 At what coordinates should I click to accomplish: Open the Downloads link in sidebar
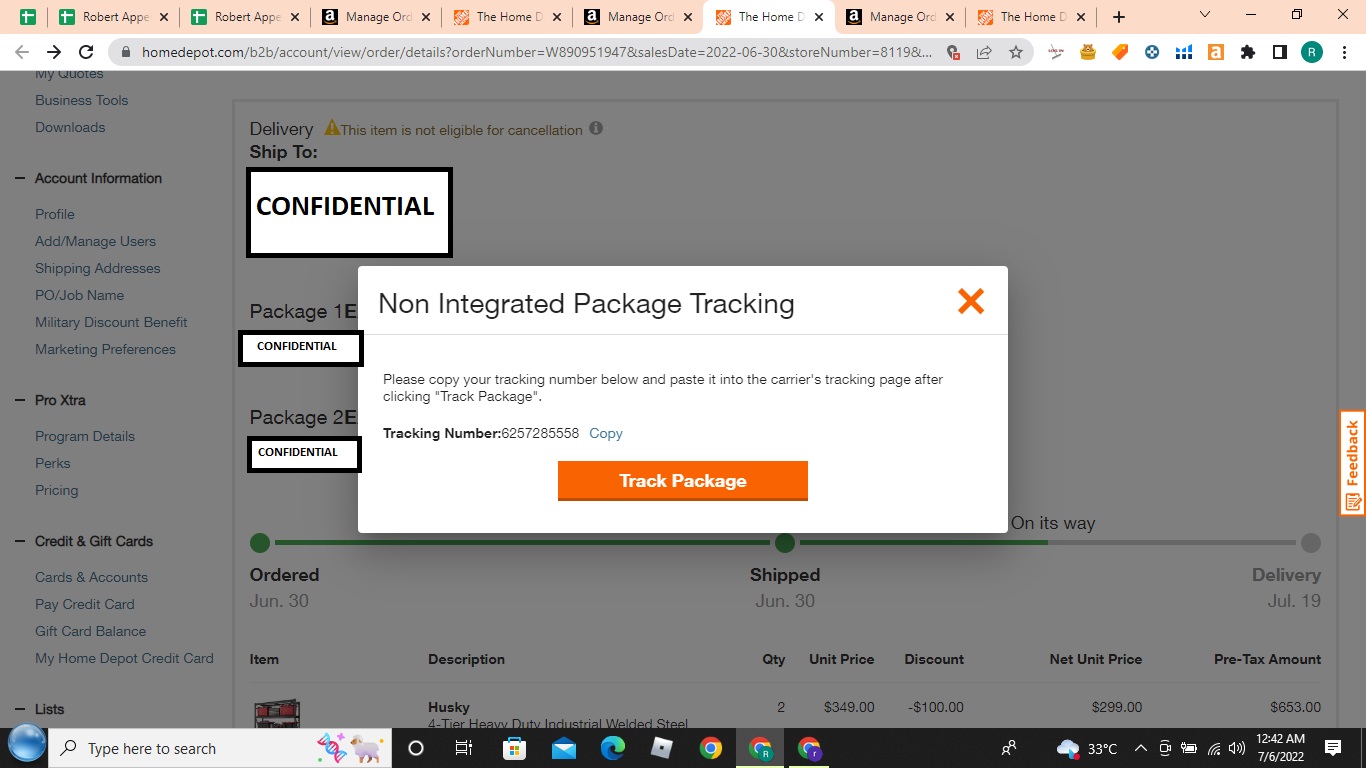point(70,127)
